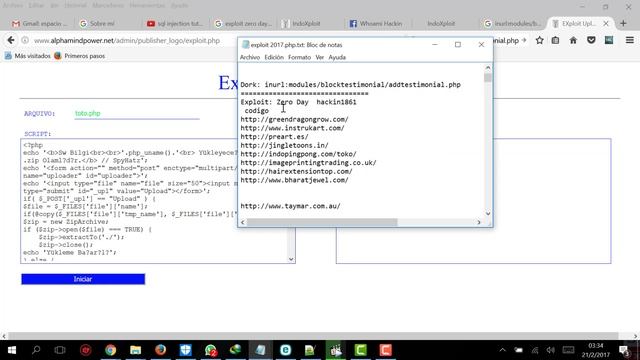Viewport: 640px width, 360px height.
Task: Open Windows Defender shield taskbar icon
Action: [185, 350]
